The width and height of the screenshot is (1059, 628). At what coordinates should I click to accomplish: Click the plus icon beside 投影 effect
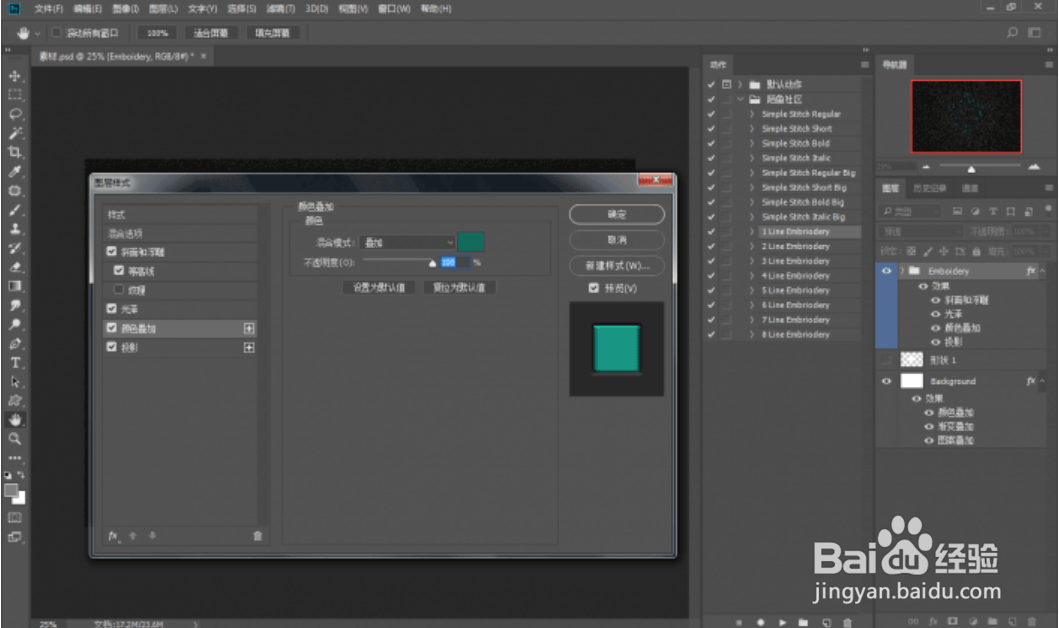249,347
